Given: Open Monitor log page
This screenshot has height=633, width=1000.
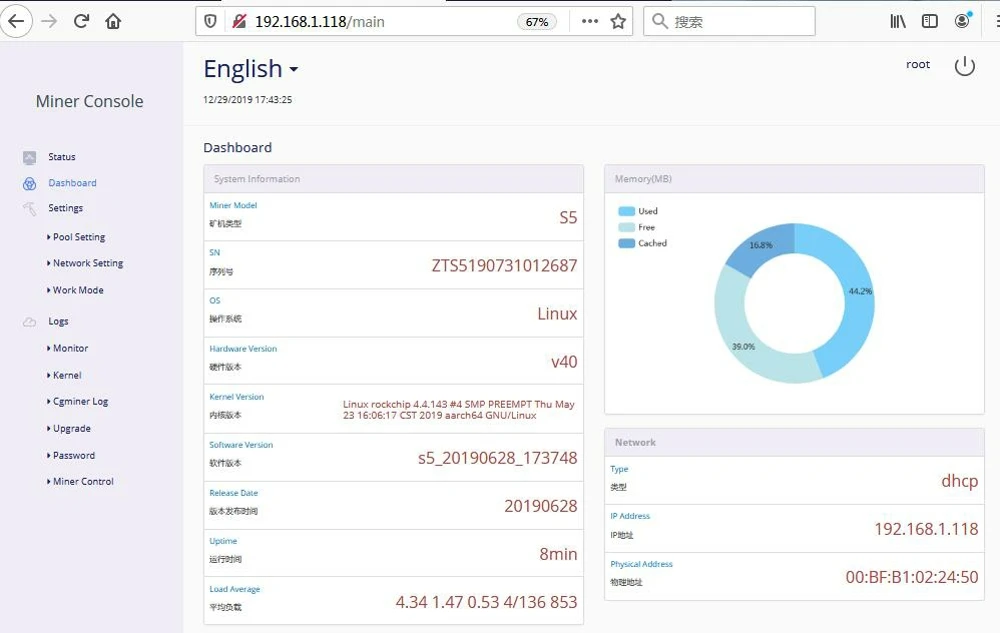Looking at the screenshot, I should 67,349.
